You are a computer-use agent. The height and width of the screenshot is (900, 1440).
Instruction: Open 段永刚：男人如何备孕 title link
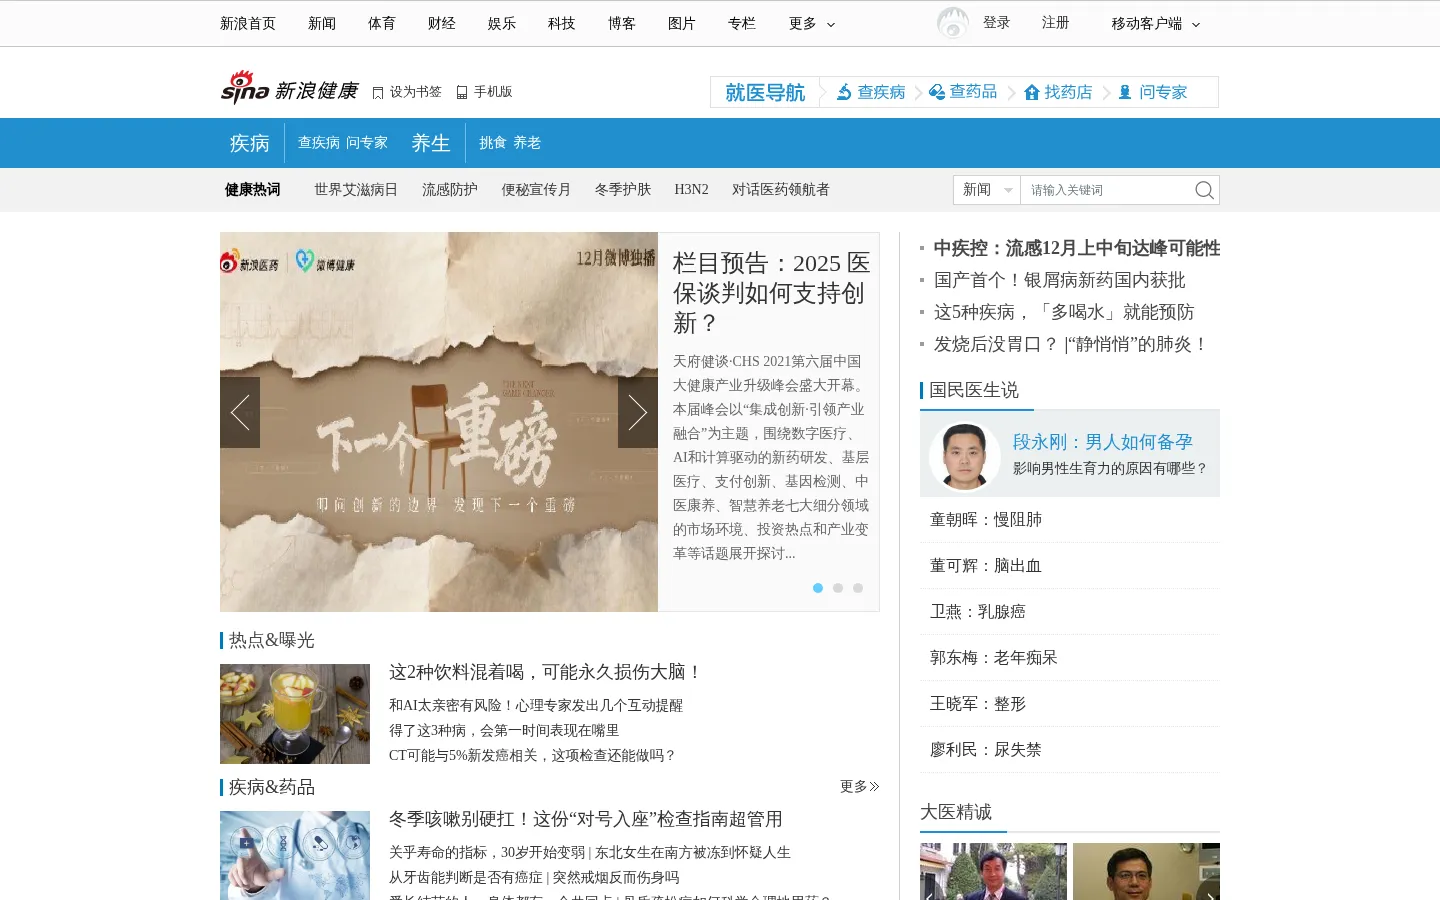1103,442
